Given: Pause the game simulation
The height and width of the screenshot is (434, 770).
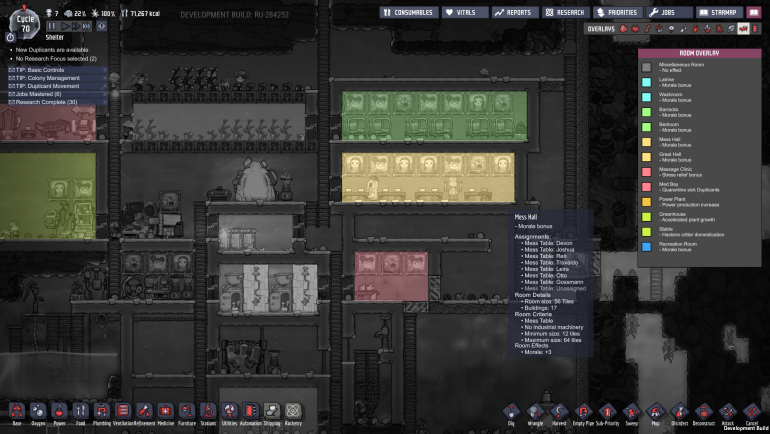Looking at the screenshot, I should click(51, 26).
